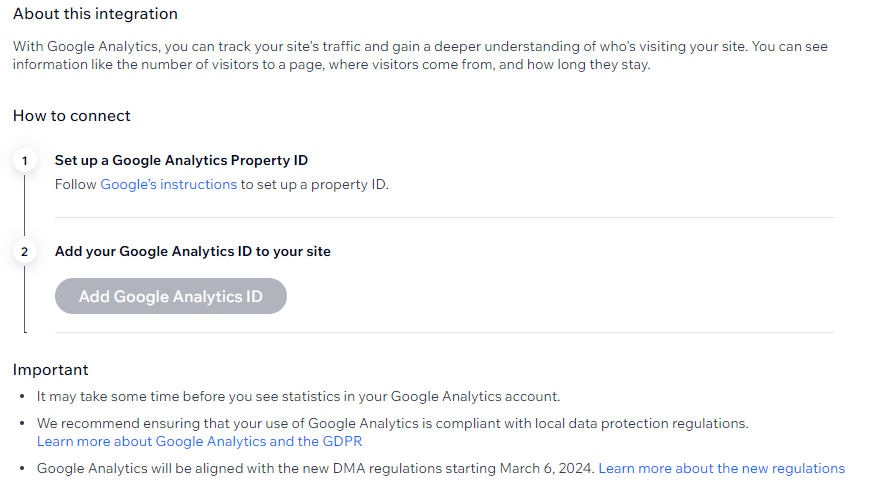The width and height of the screenshot is (882, 483).
Task: Click the bullet beside the DMA regulations note
Action: pos(22,468)
